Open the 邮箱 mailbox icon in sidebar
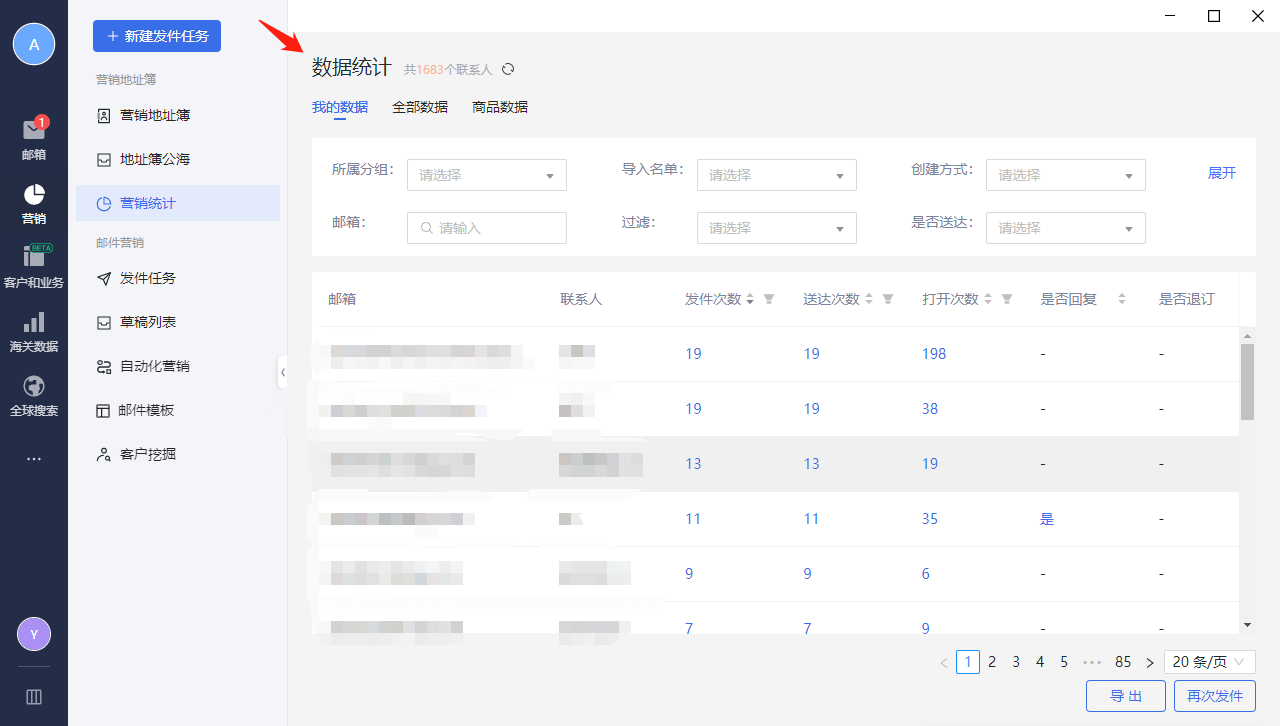The width and height of the screenshot is (1280, 726). (33, 131)
